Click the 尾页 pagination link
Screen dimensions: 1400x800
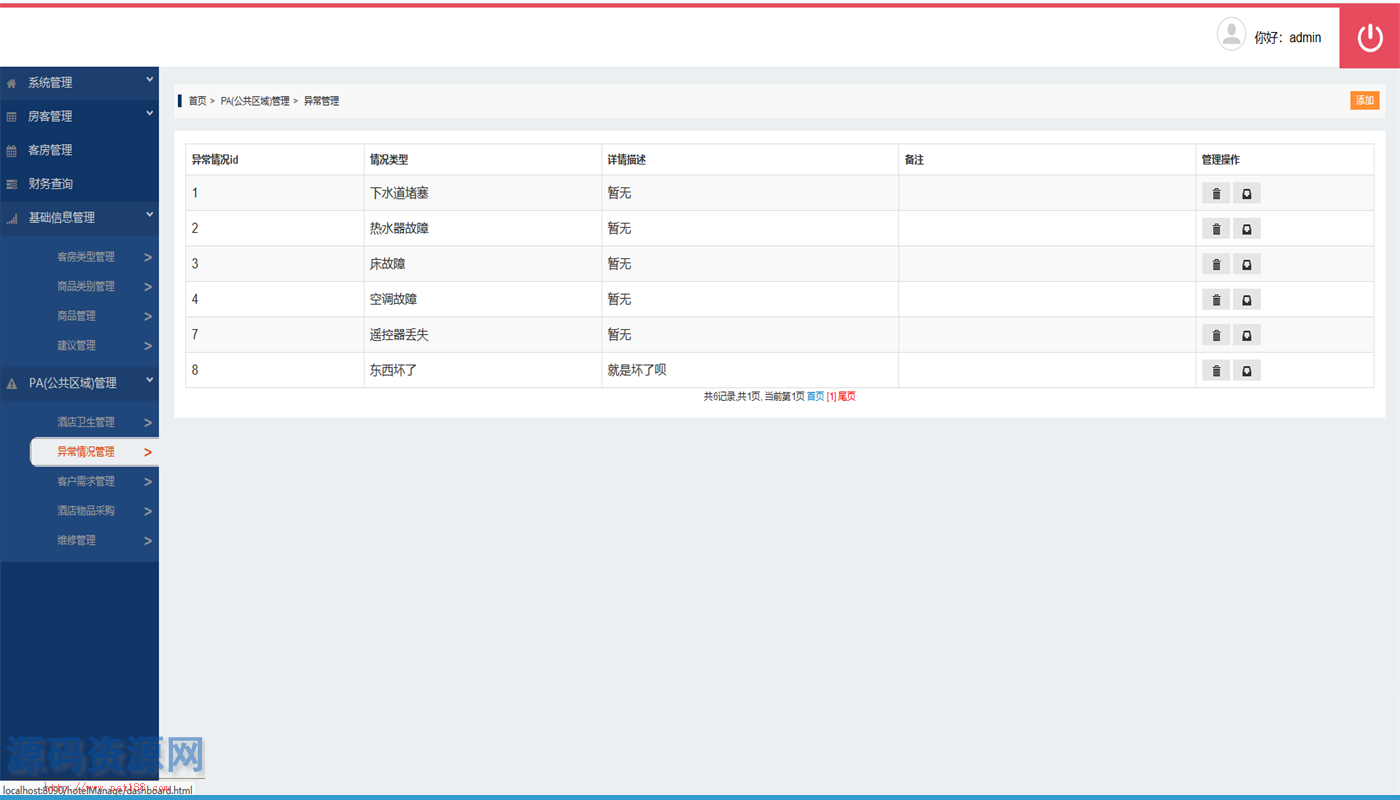846,397
